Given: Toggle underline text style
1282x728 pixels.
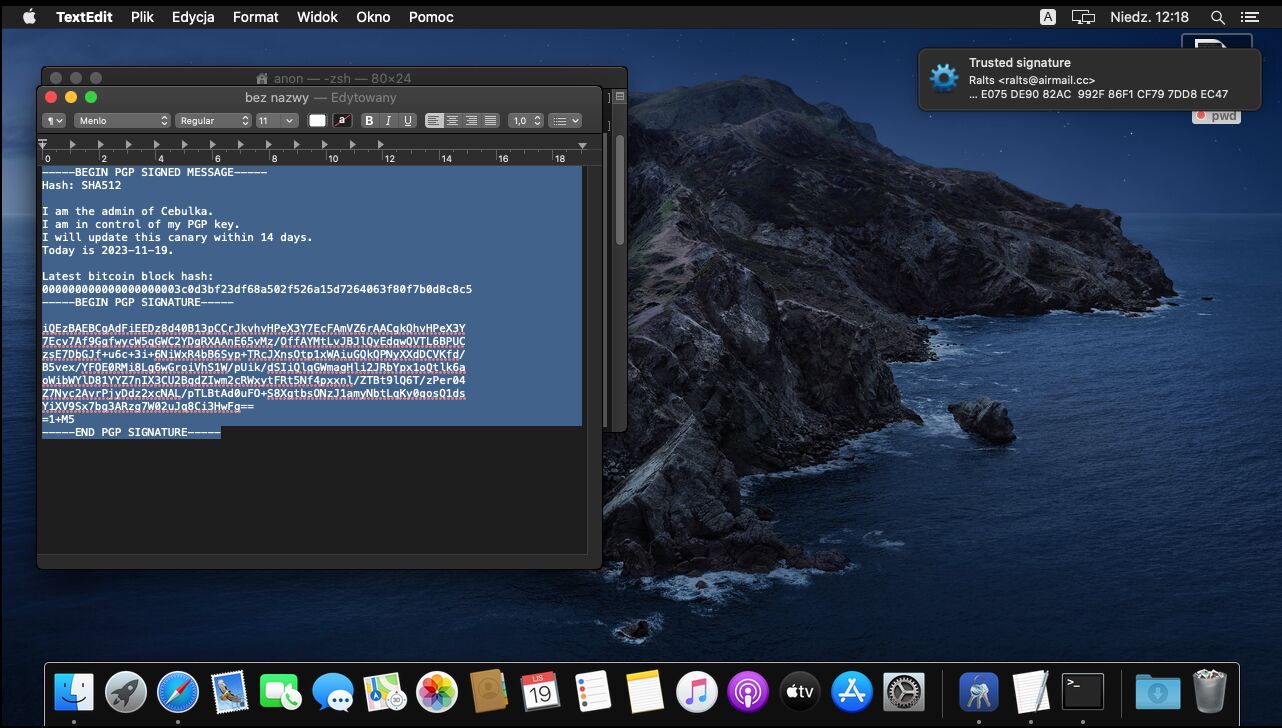Looking at the screenshot, I should (x=407, y=121).
